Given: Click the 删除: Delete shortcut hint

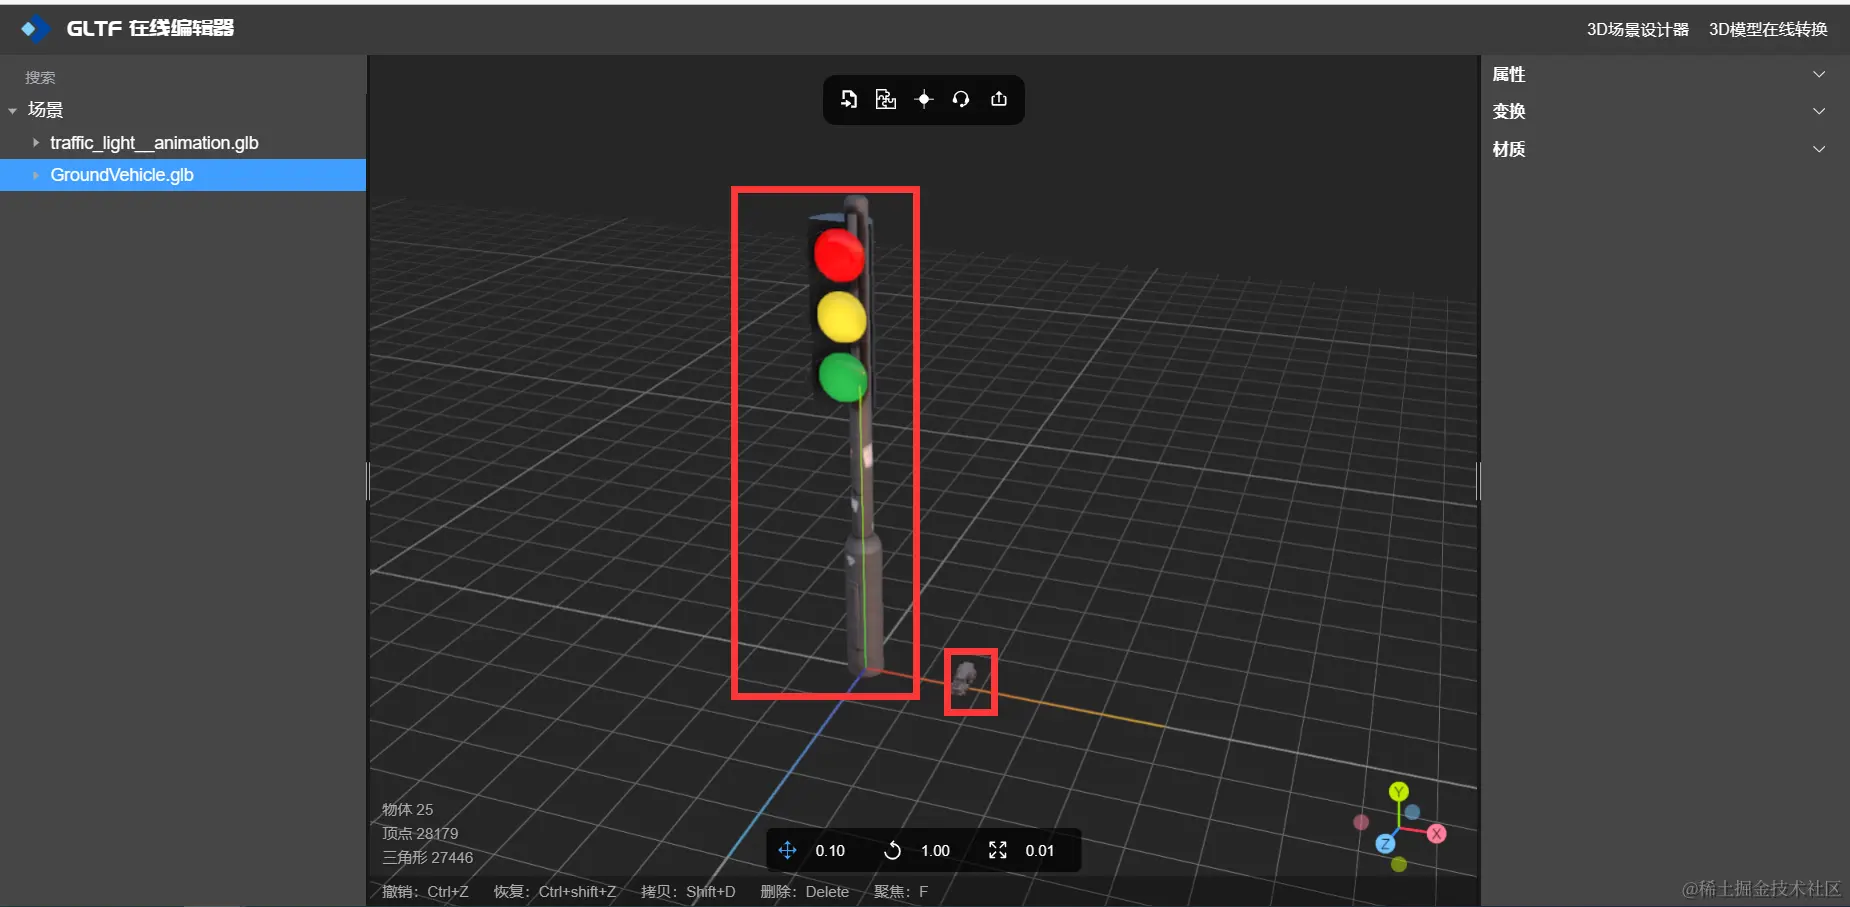Looking at the screenshot, I should pos(804,891).
